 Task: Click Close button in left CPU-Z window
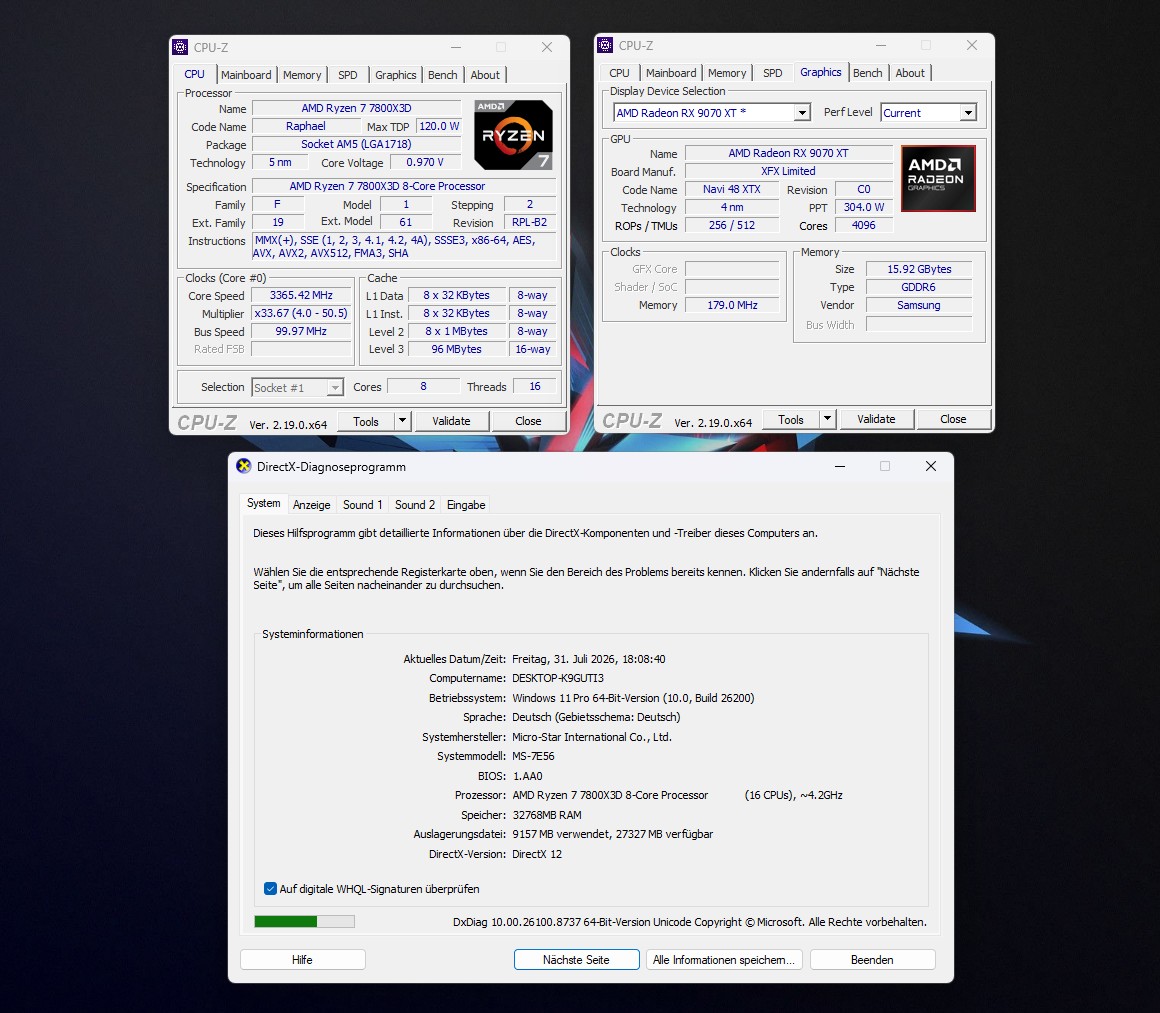pyautogui.click(x=528, y=421)
